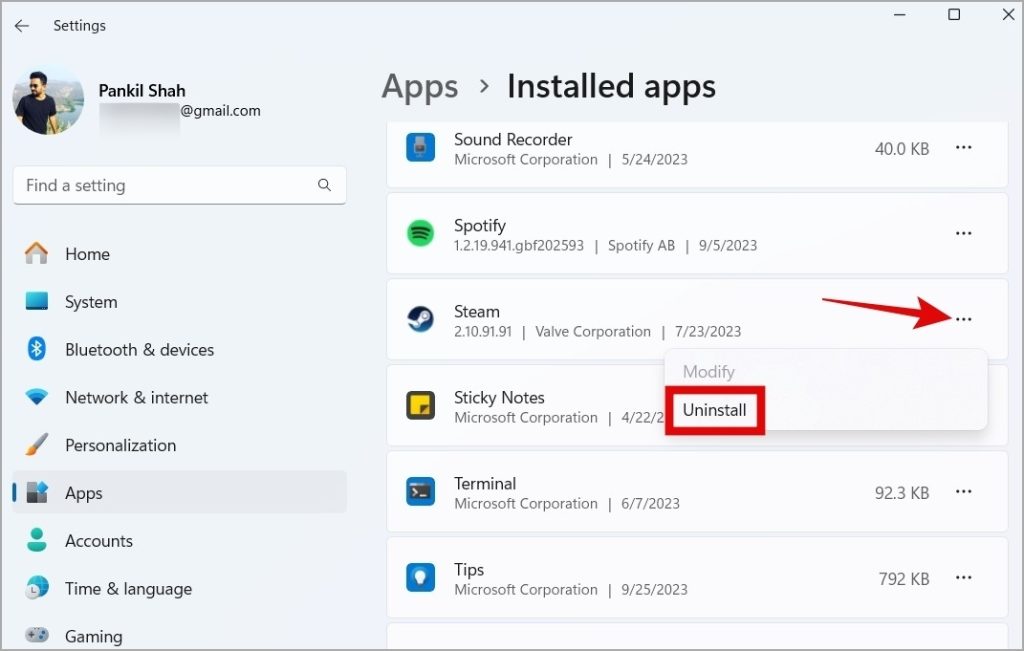1024x651 pixels.
Task: Choose Modify in the Steam context menu
Action: [x=709, y=372]
